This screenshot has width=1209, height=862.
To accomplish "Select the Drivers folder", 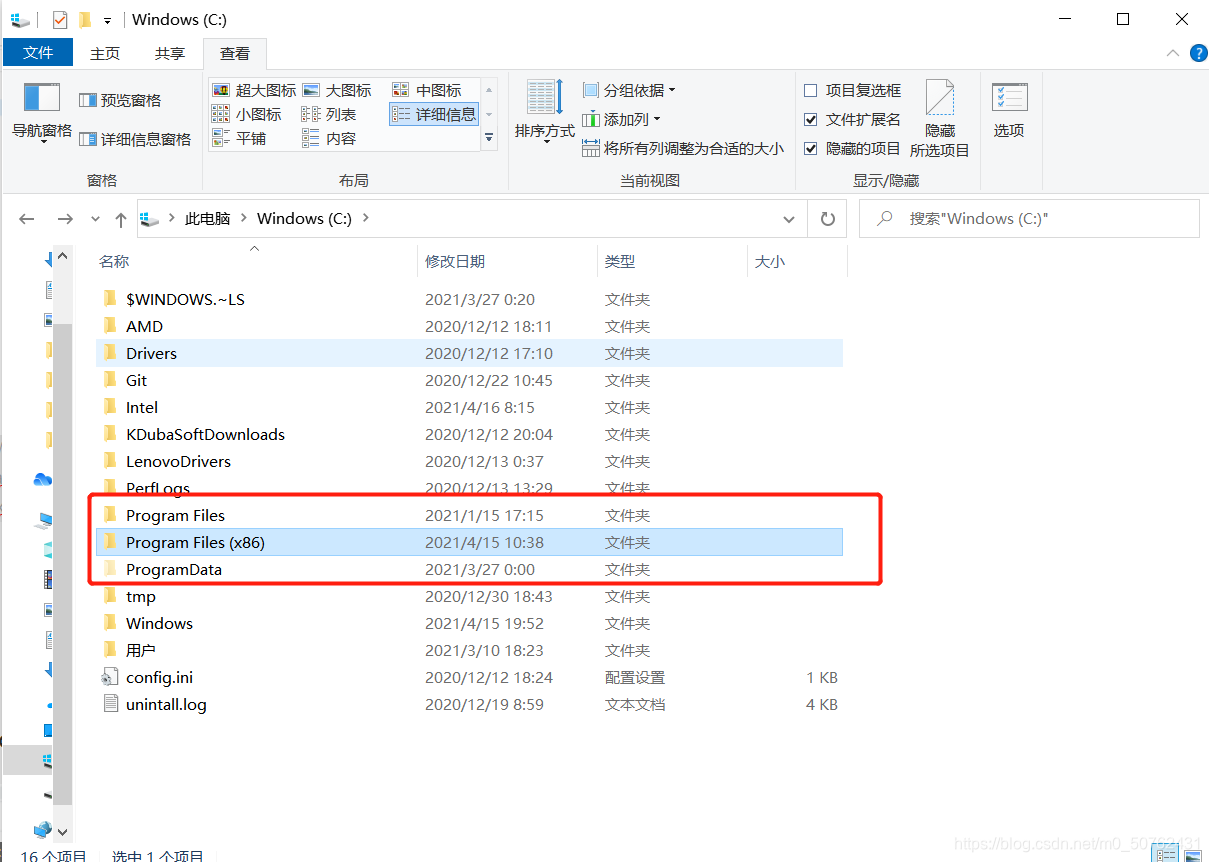I will 469,353.
